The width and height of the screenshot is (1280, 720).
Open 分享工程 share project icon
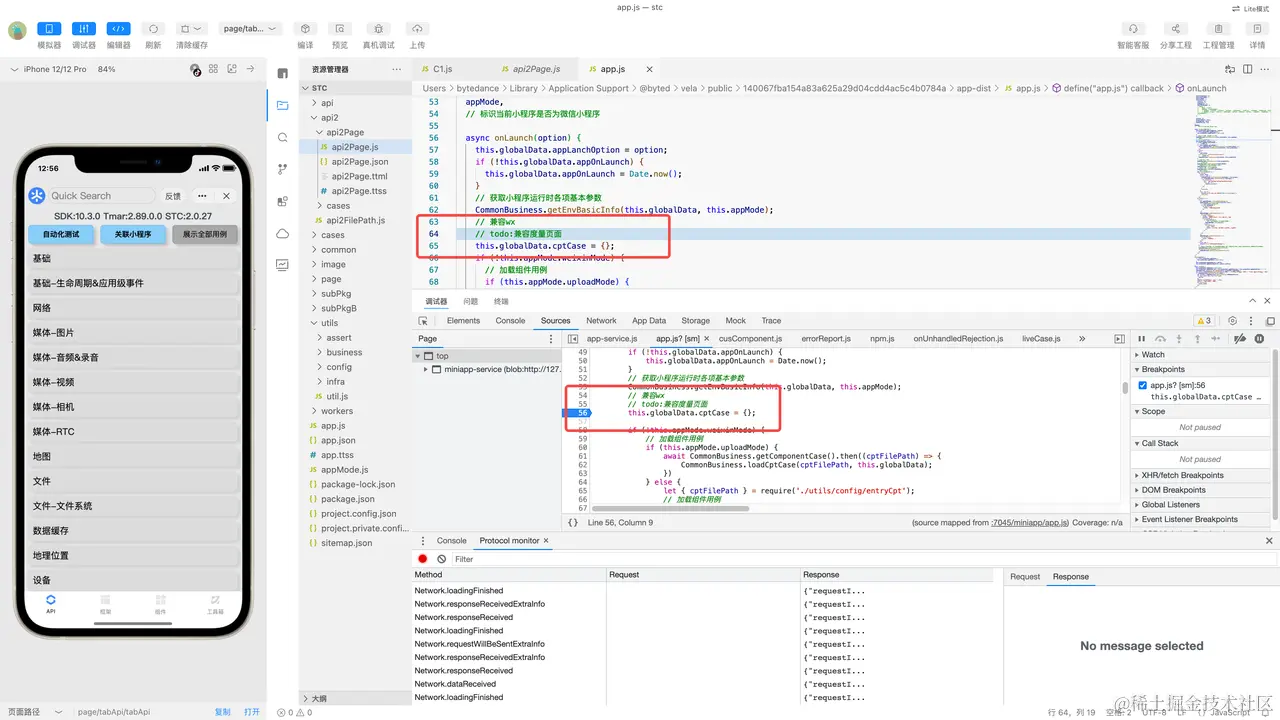1176,29
